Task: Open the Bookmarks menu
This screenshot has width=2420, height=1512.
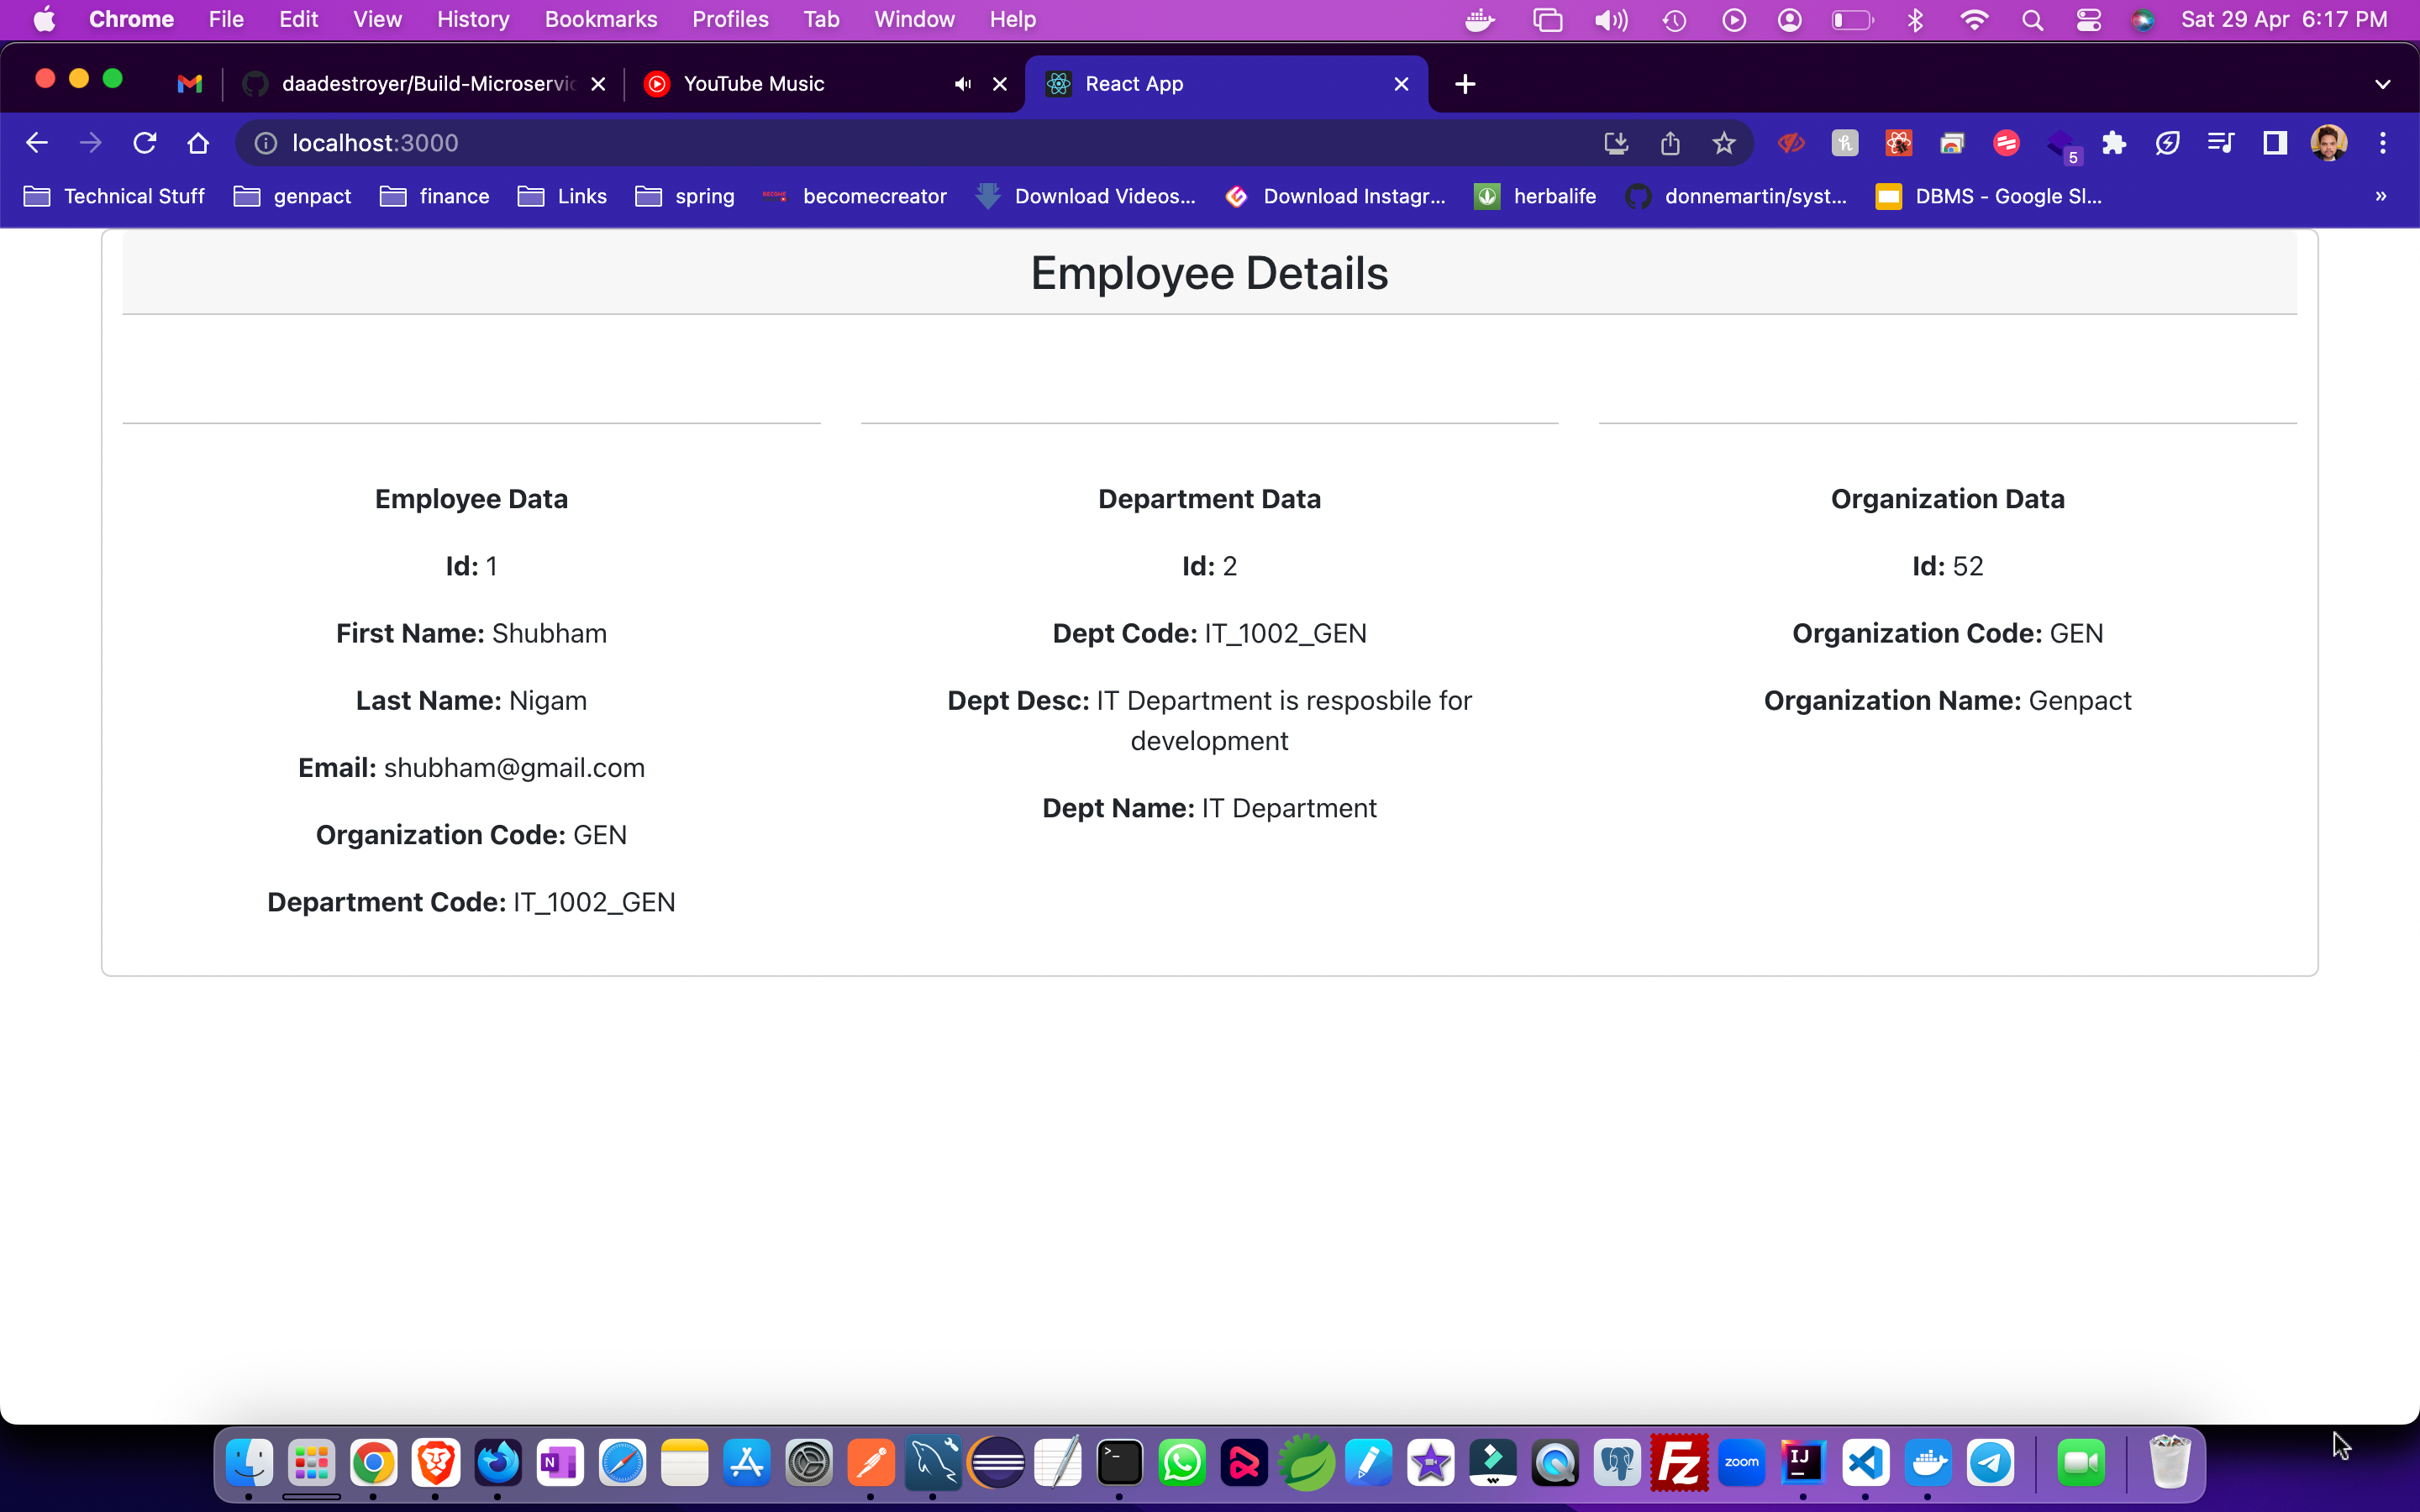Action: point(600,20)
